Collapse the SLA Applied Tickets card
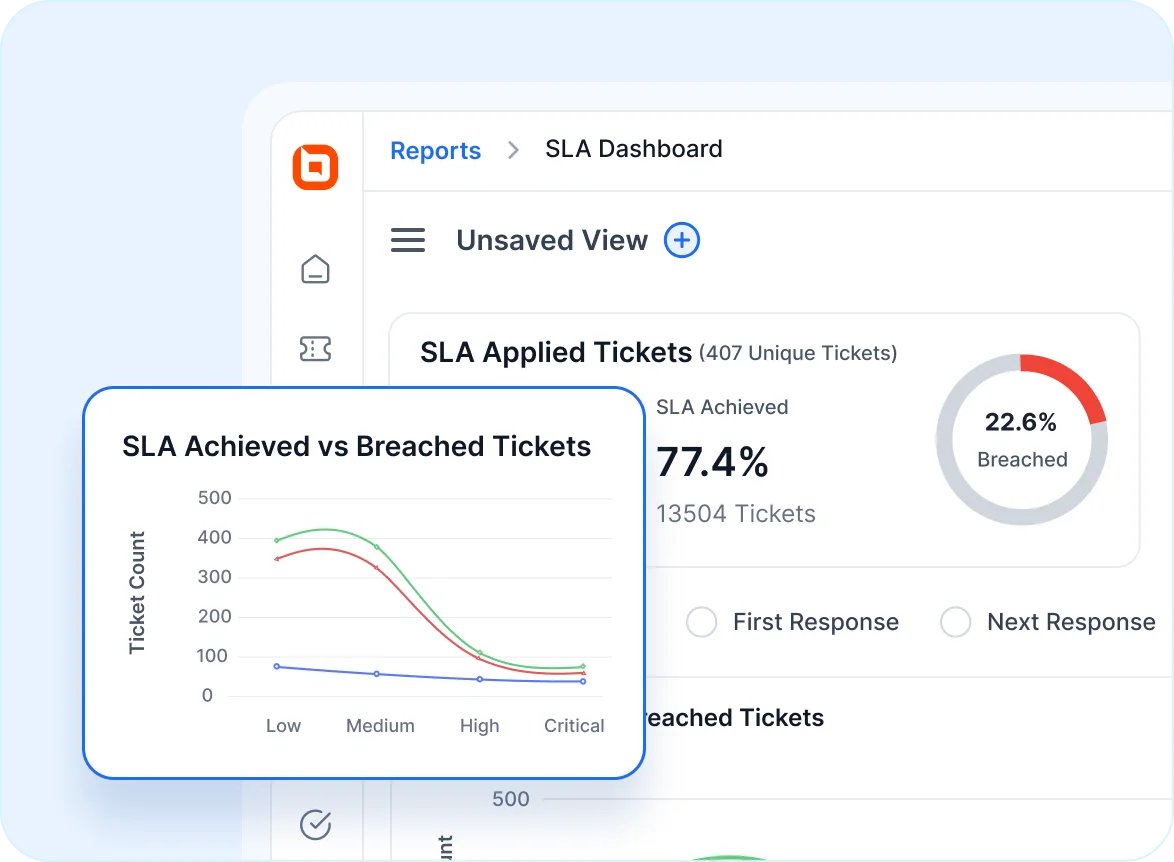Image resolution: width=1174 pixels, height=862 pixels. point(556,352)
